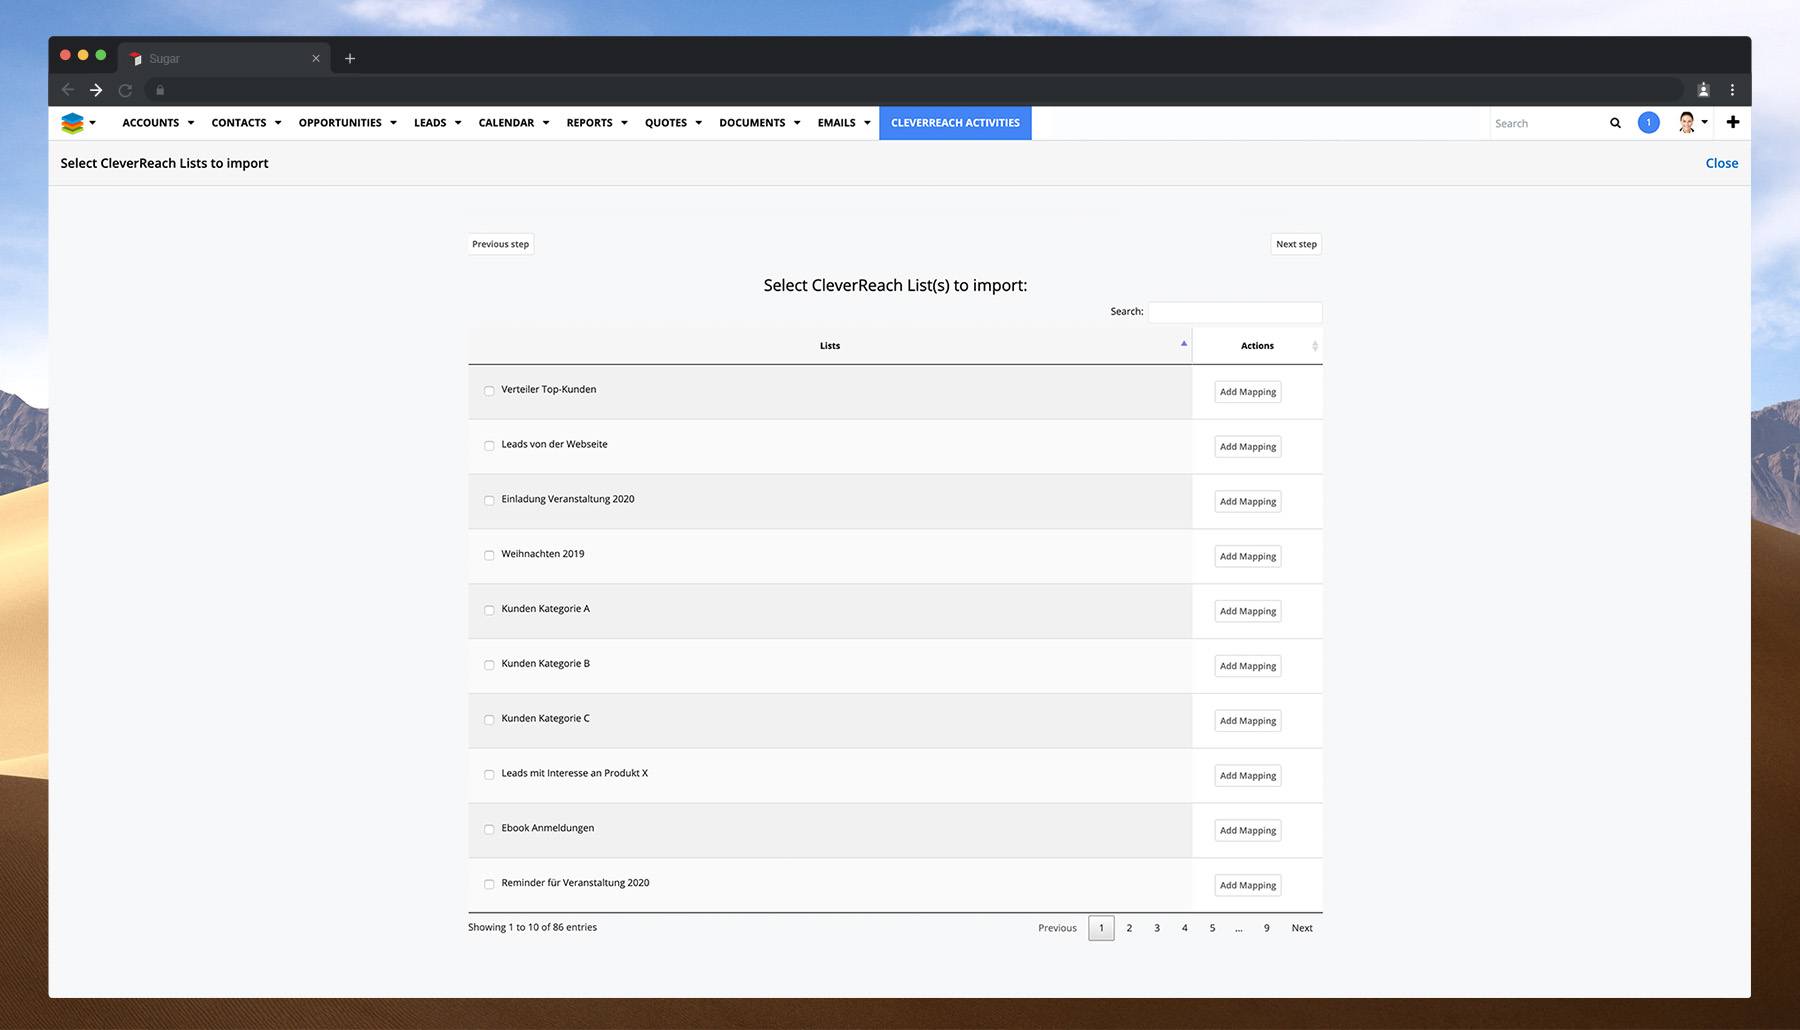Viewport: 1800px width, 1030px height.
Task: Focus the list Search input field
Action: click(1235, 312)
